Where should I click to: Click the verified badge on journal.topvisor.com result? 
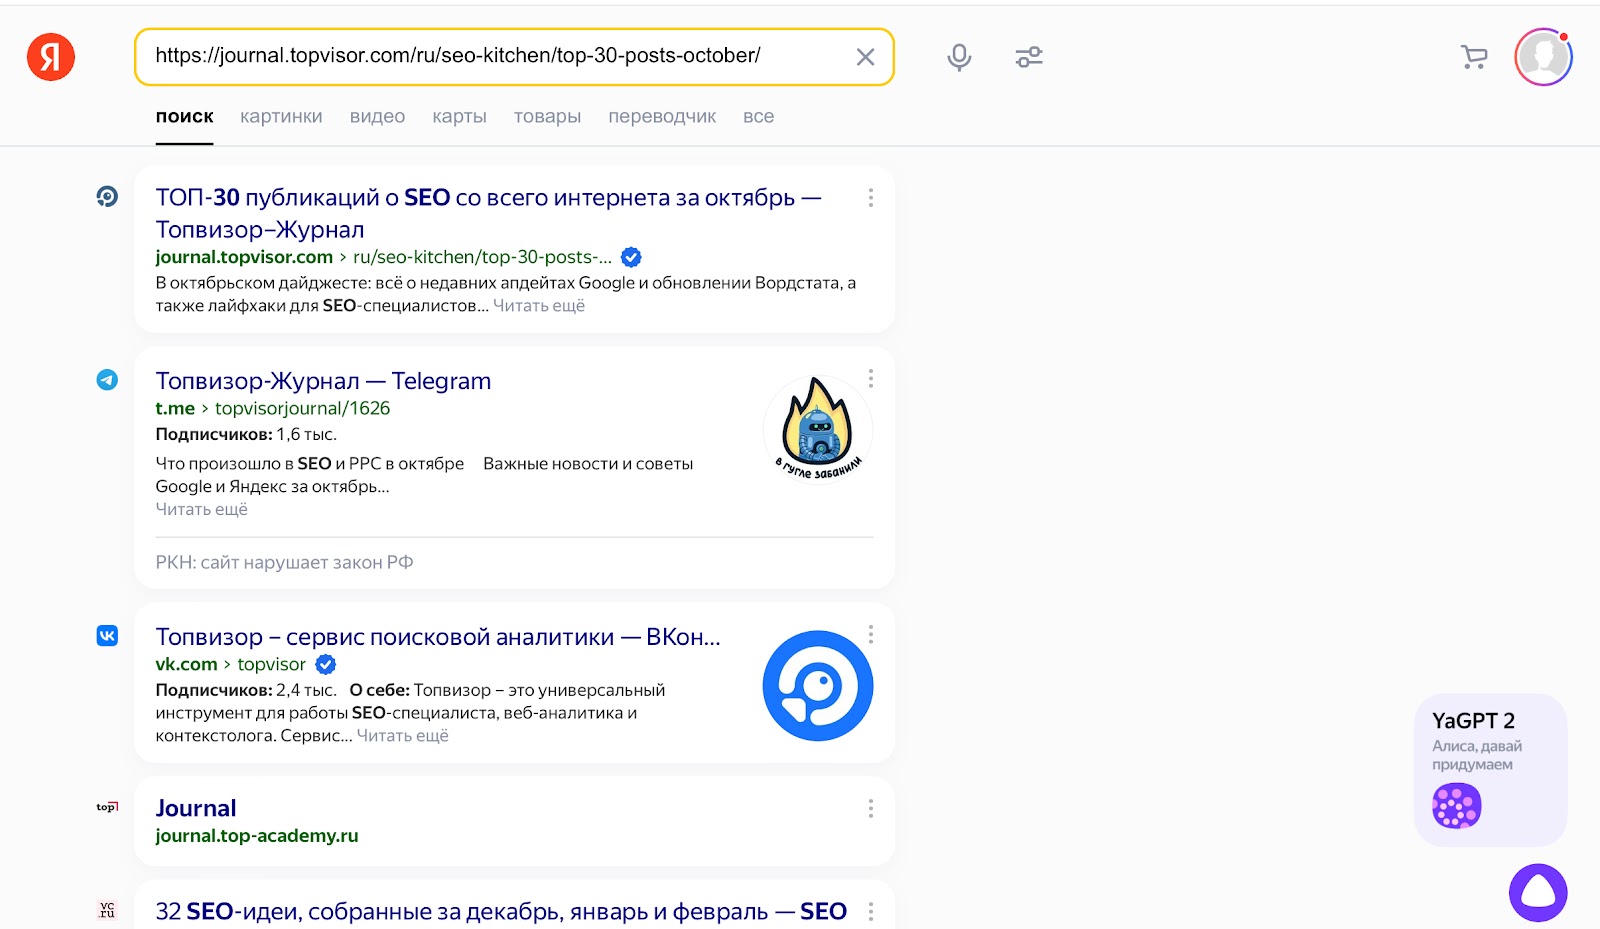pos(629,257)
